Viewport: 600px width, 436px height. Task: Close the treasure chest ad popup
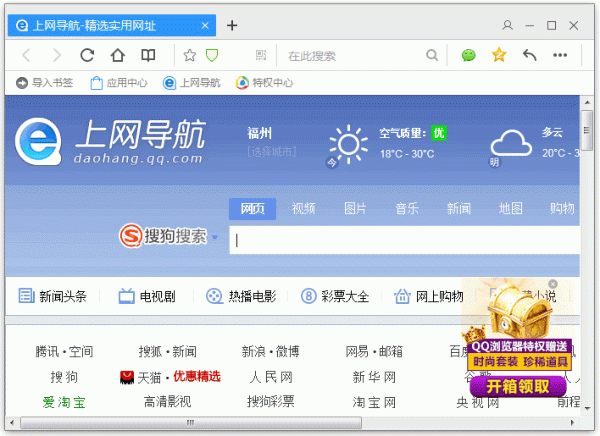[553, 284]
